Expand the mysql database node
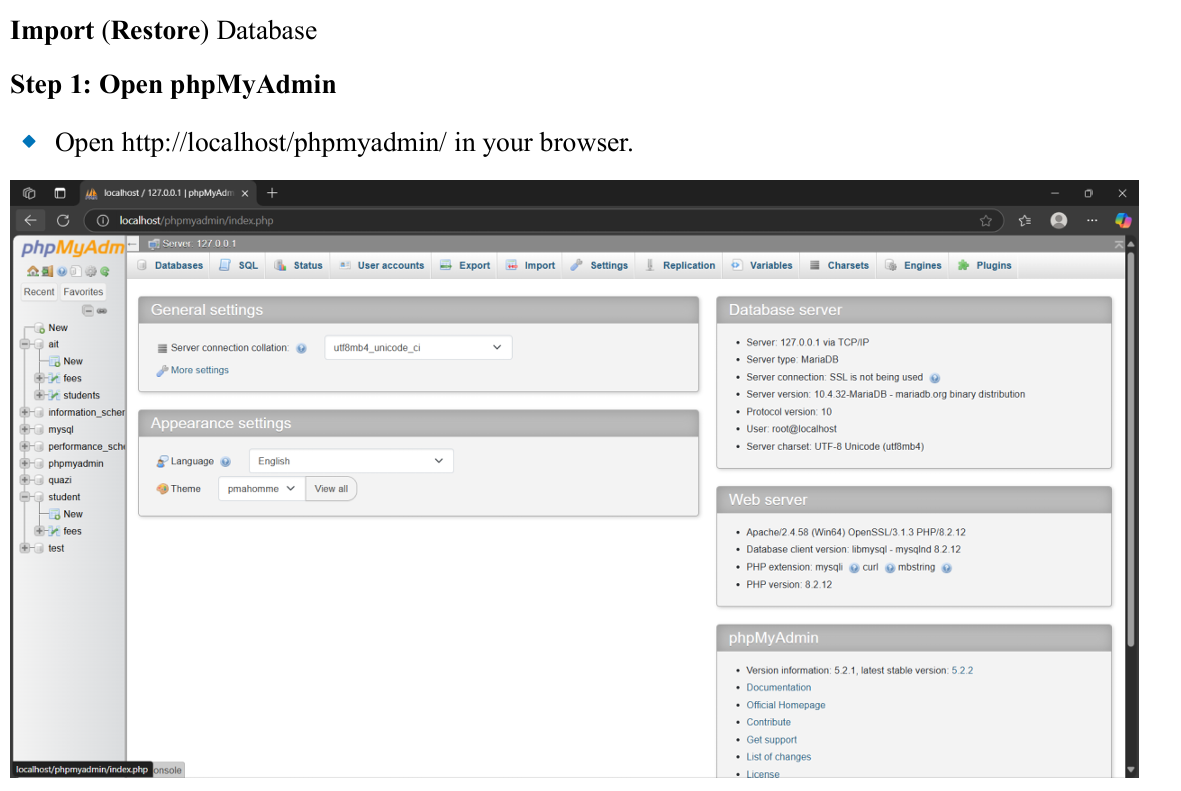 click(25, 429)
